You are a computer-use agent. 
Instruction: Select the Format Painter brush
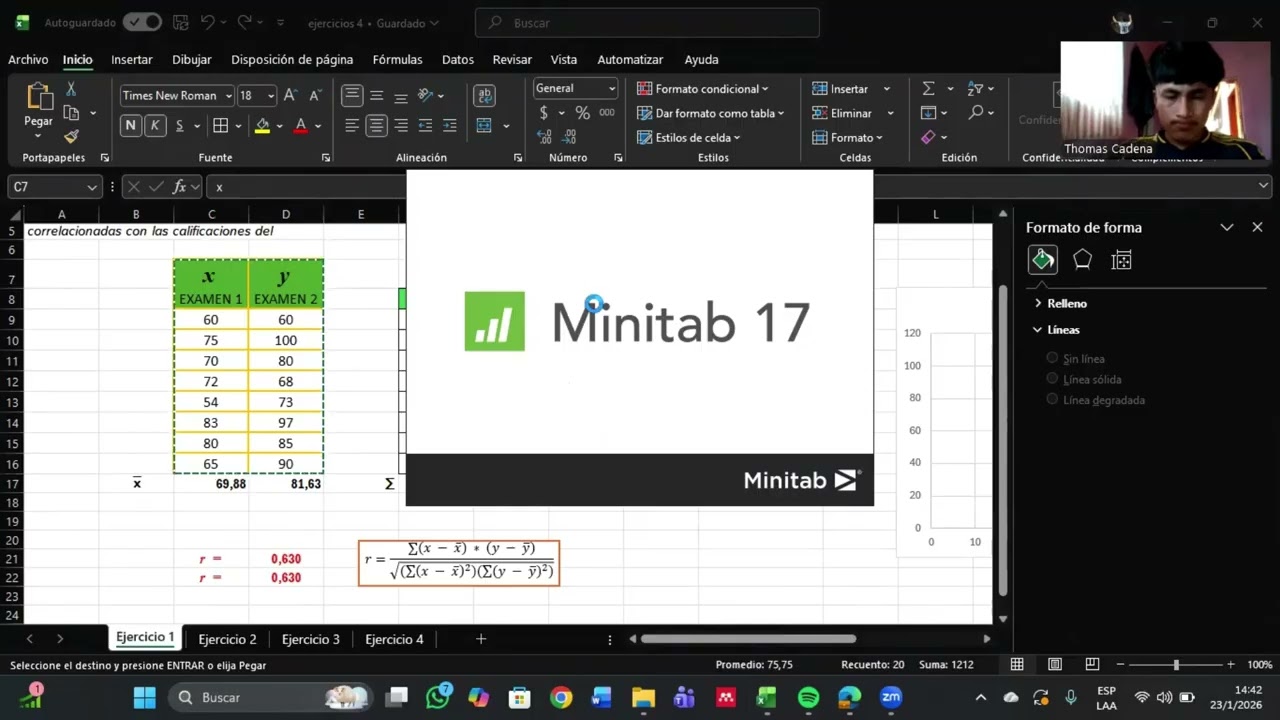click(71, 137)
